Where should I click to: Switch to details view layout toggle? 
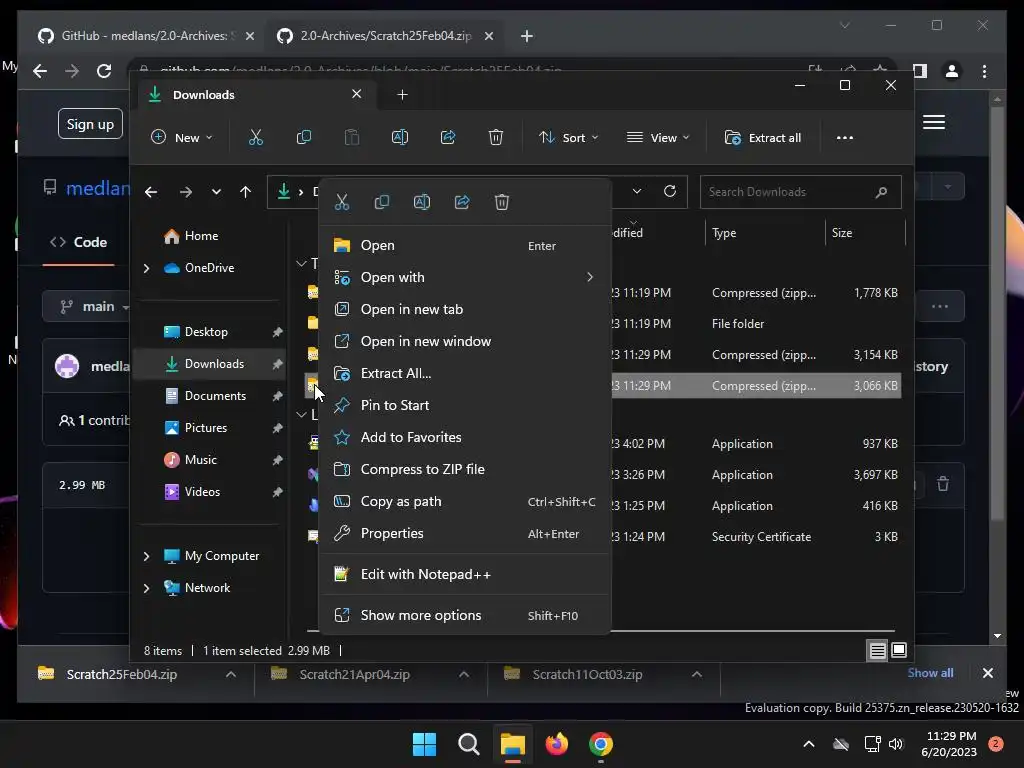point(877,651)
